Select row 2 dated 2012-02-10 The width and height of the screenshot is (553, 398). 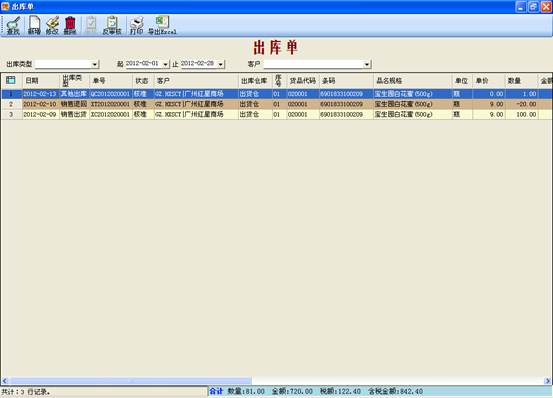point(276,104)
